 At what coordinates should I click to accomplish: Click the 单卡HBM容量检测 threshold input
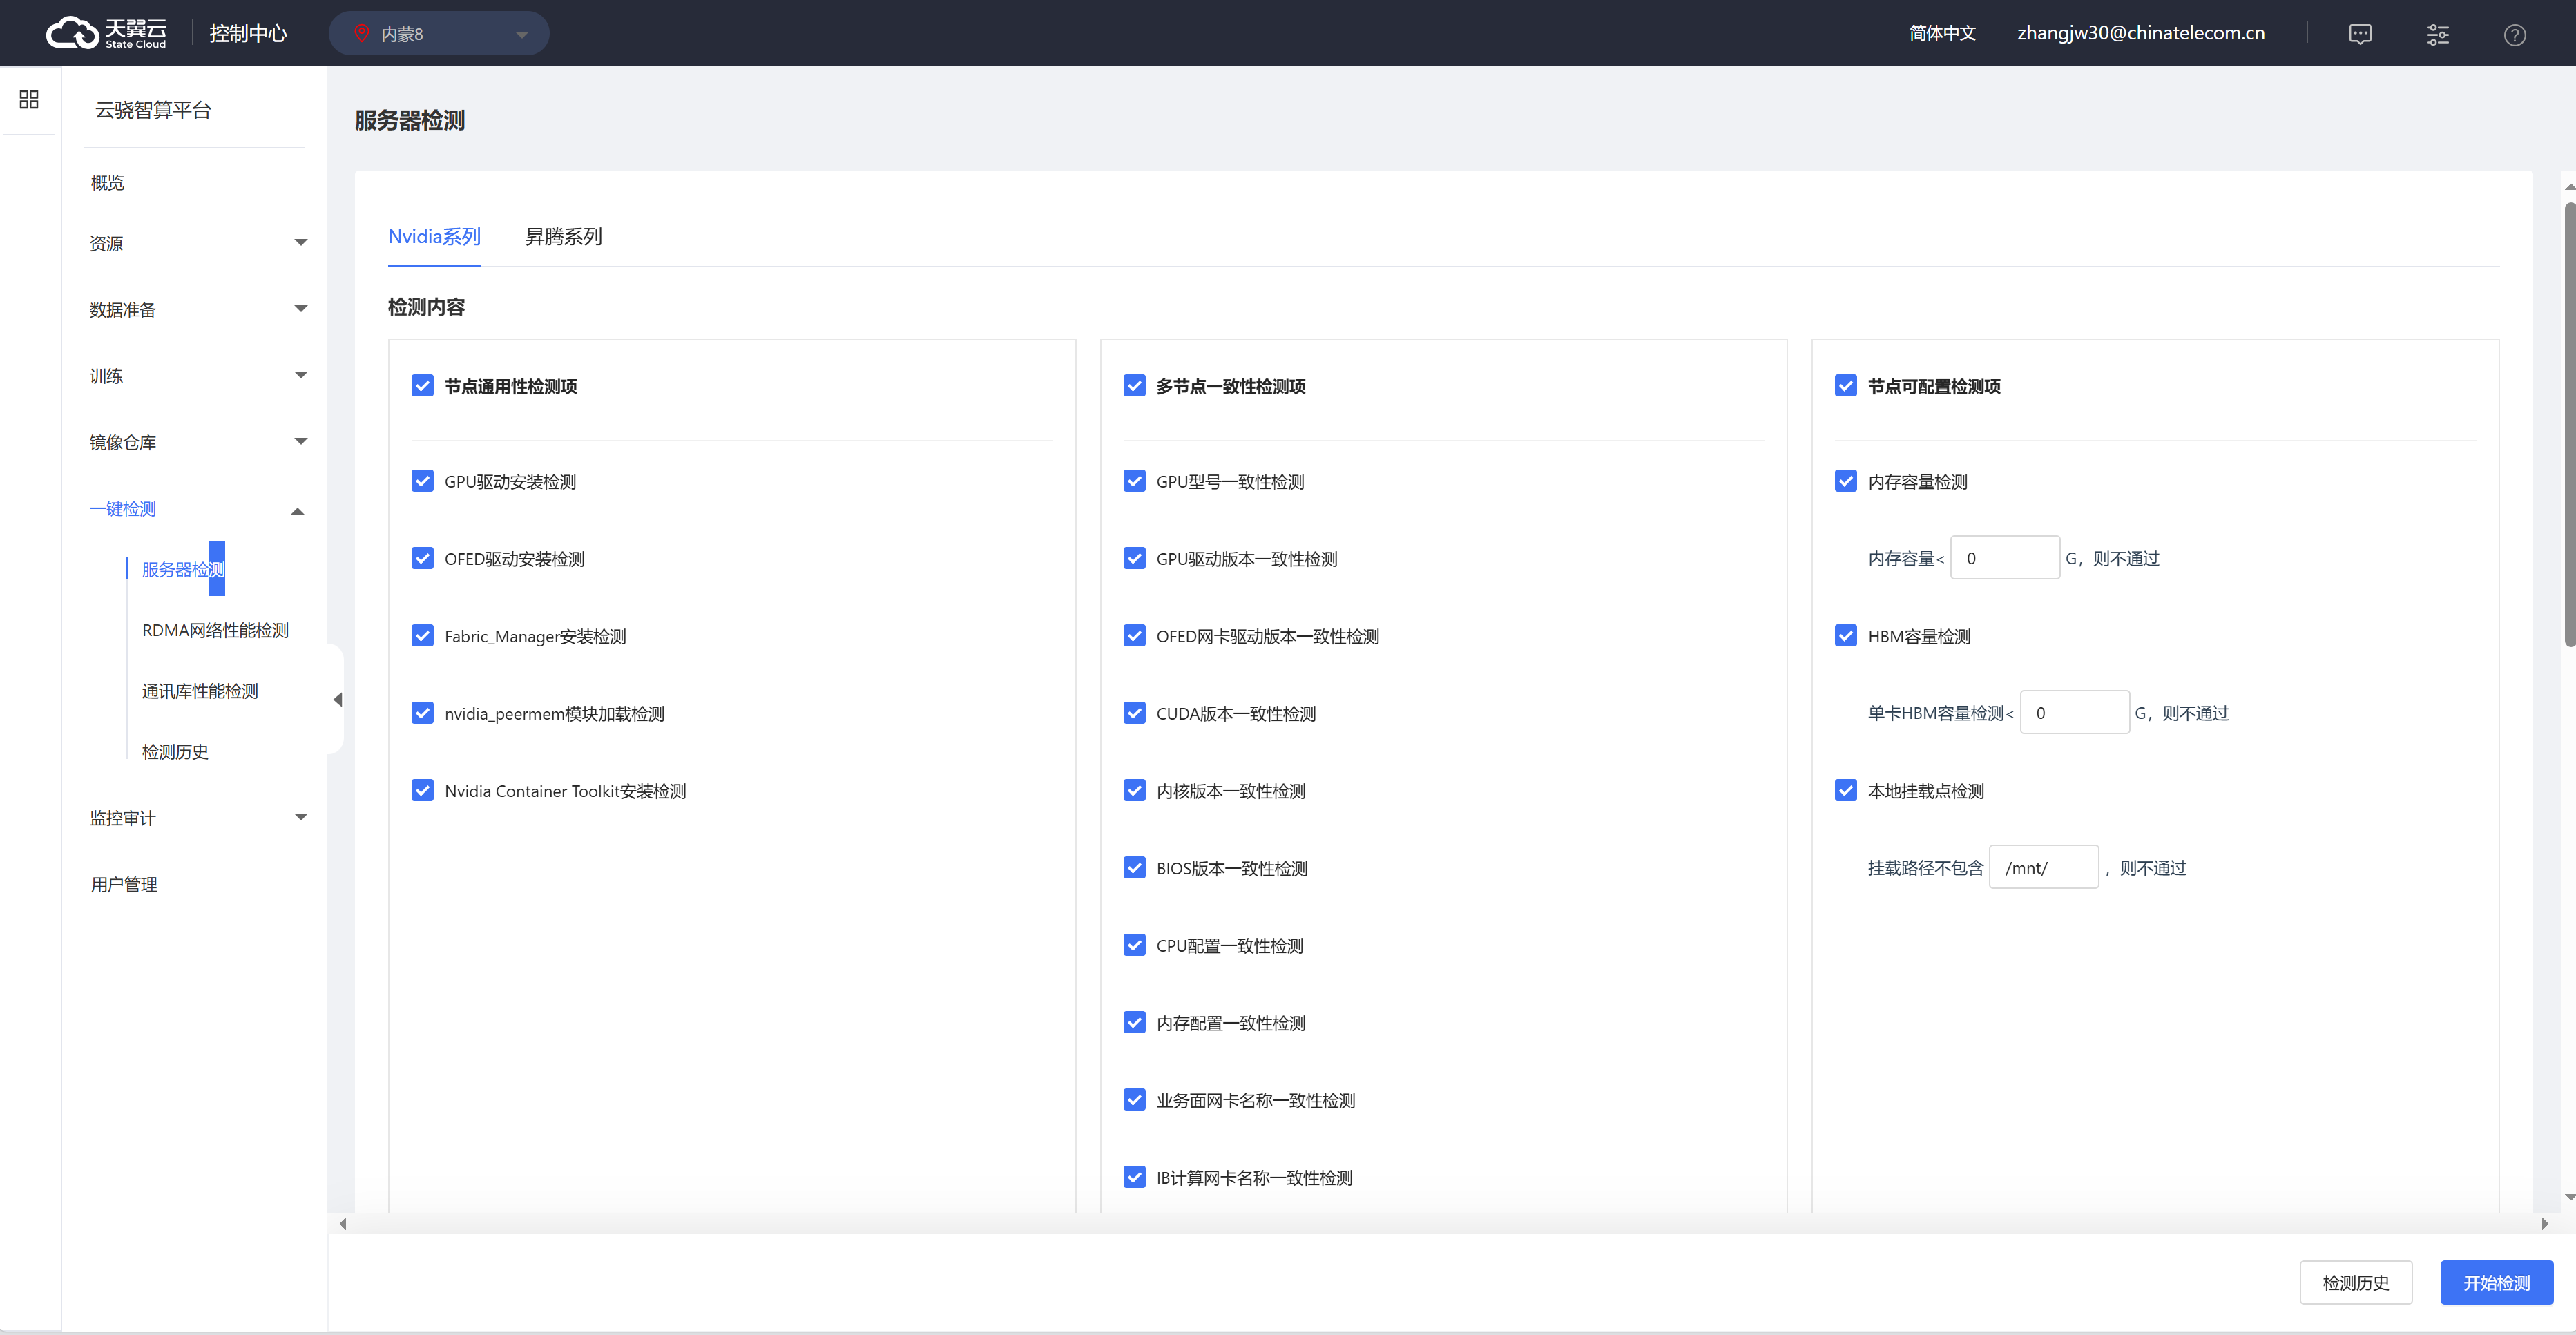[2075, 713]
